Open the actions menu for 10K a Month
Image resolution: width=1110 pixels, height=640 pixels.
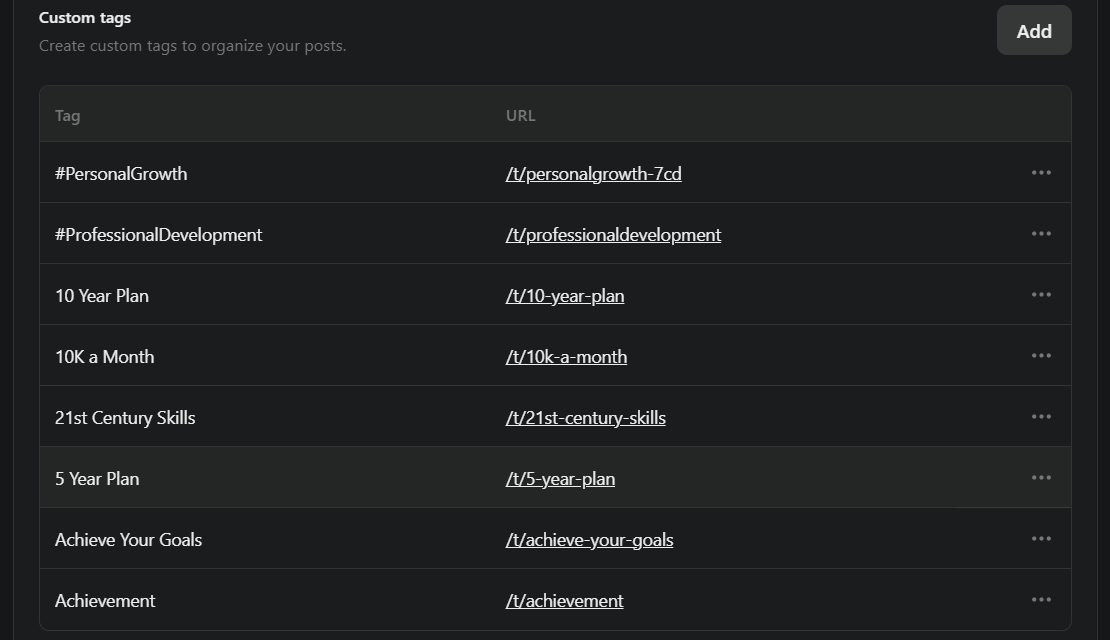tap(1041, 355)
